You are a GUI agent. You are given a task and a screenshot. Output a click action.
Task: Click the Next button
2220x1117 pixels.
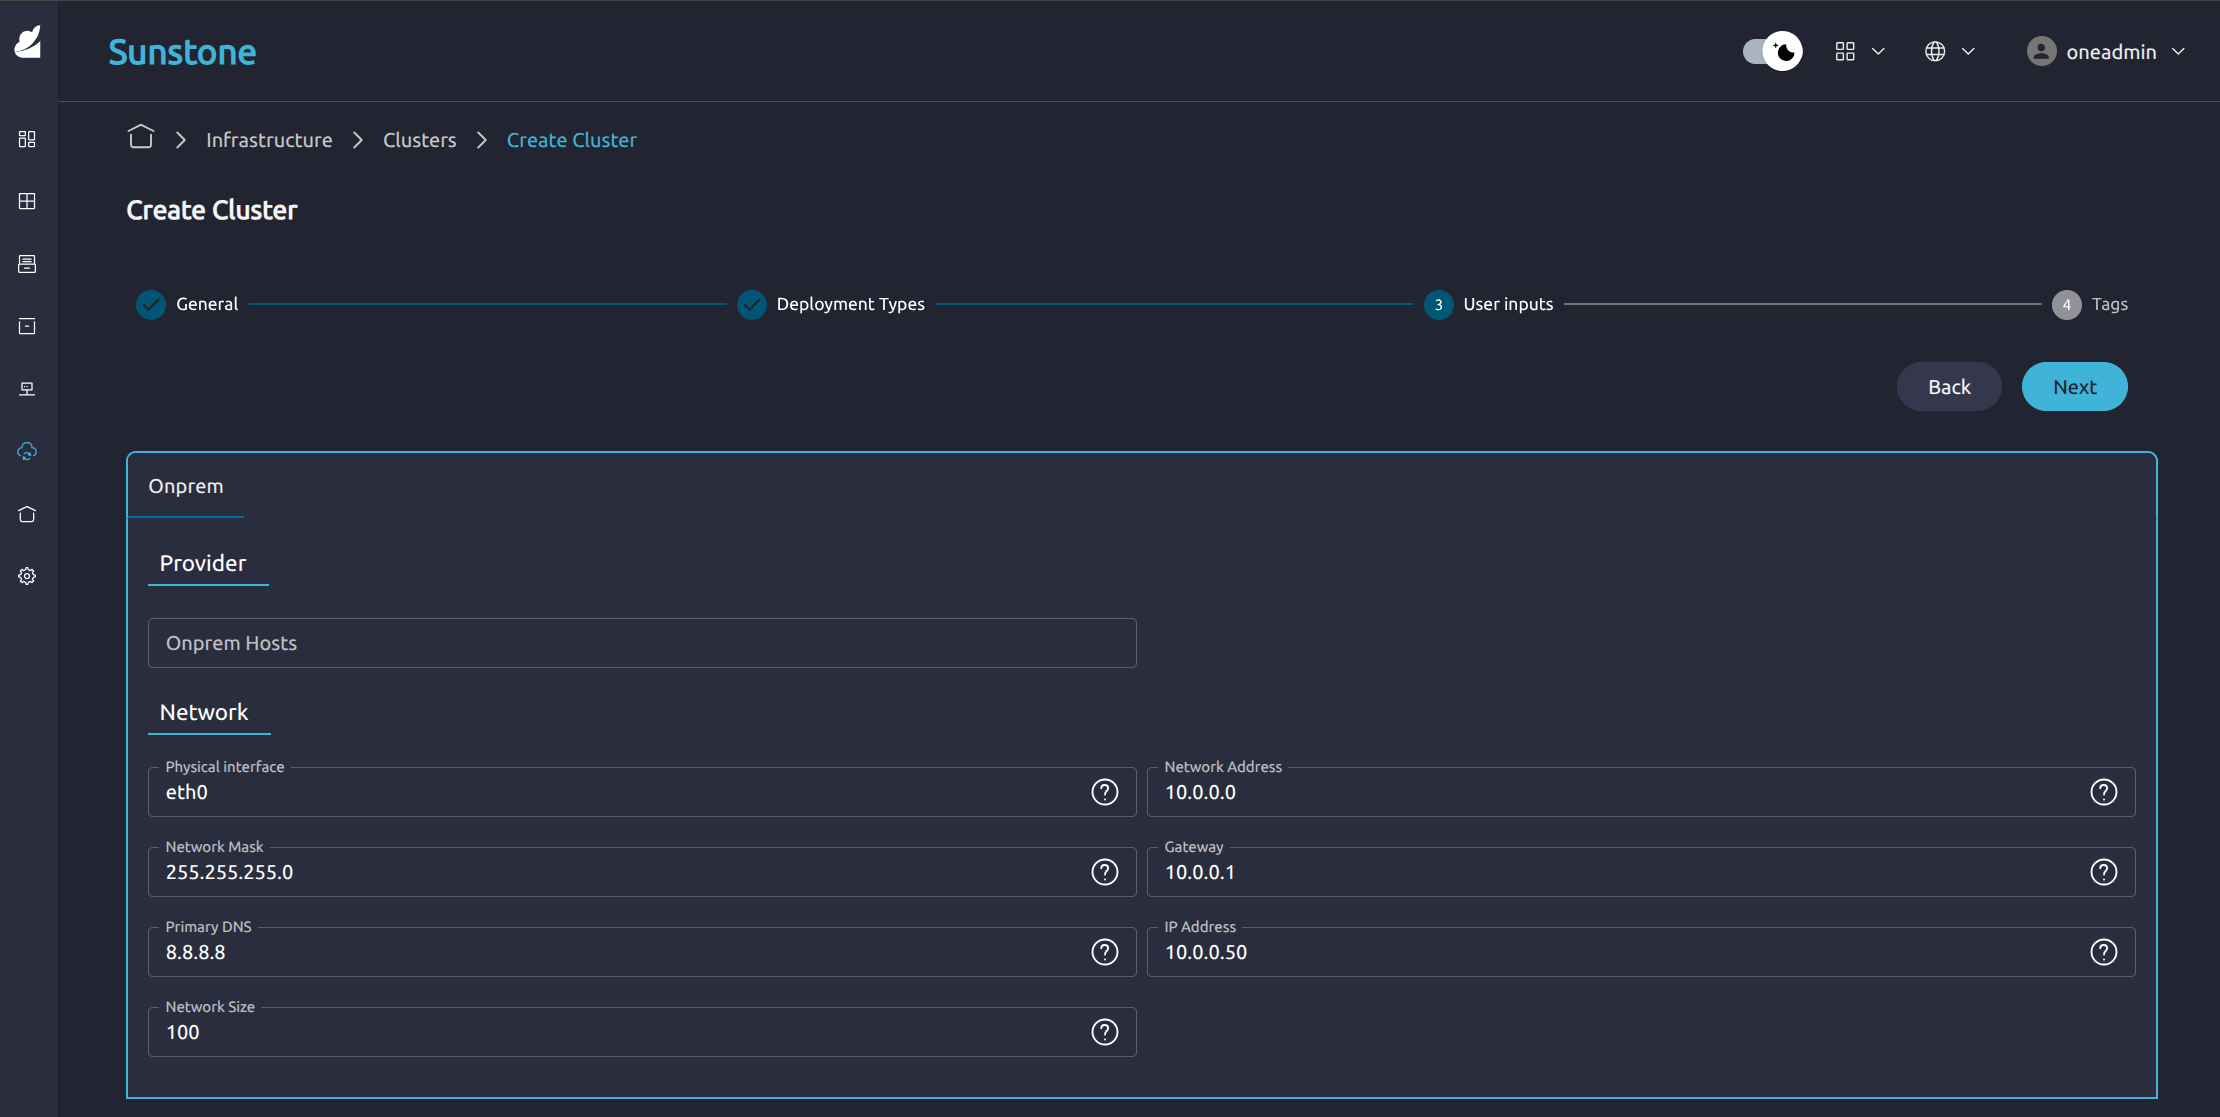(x=2074, y=387)
